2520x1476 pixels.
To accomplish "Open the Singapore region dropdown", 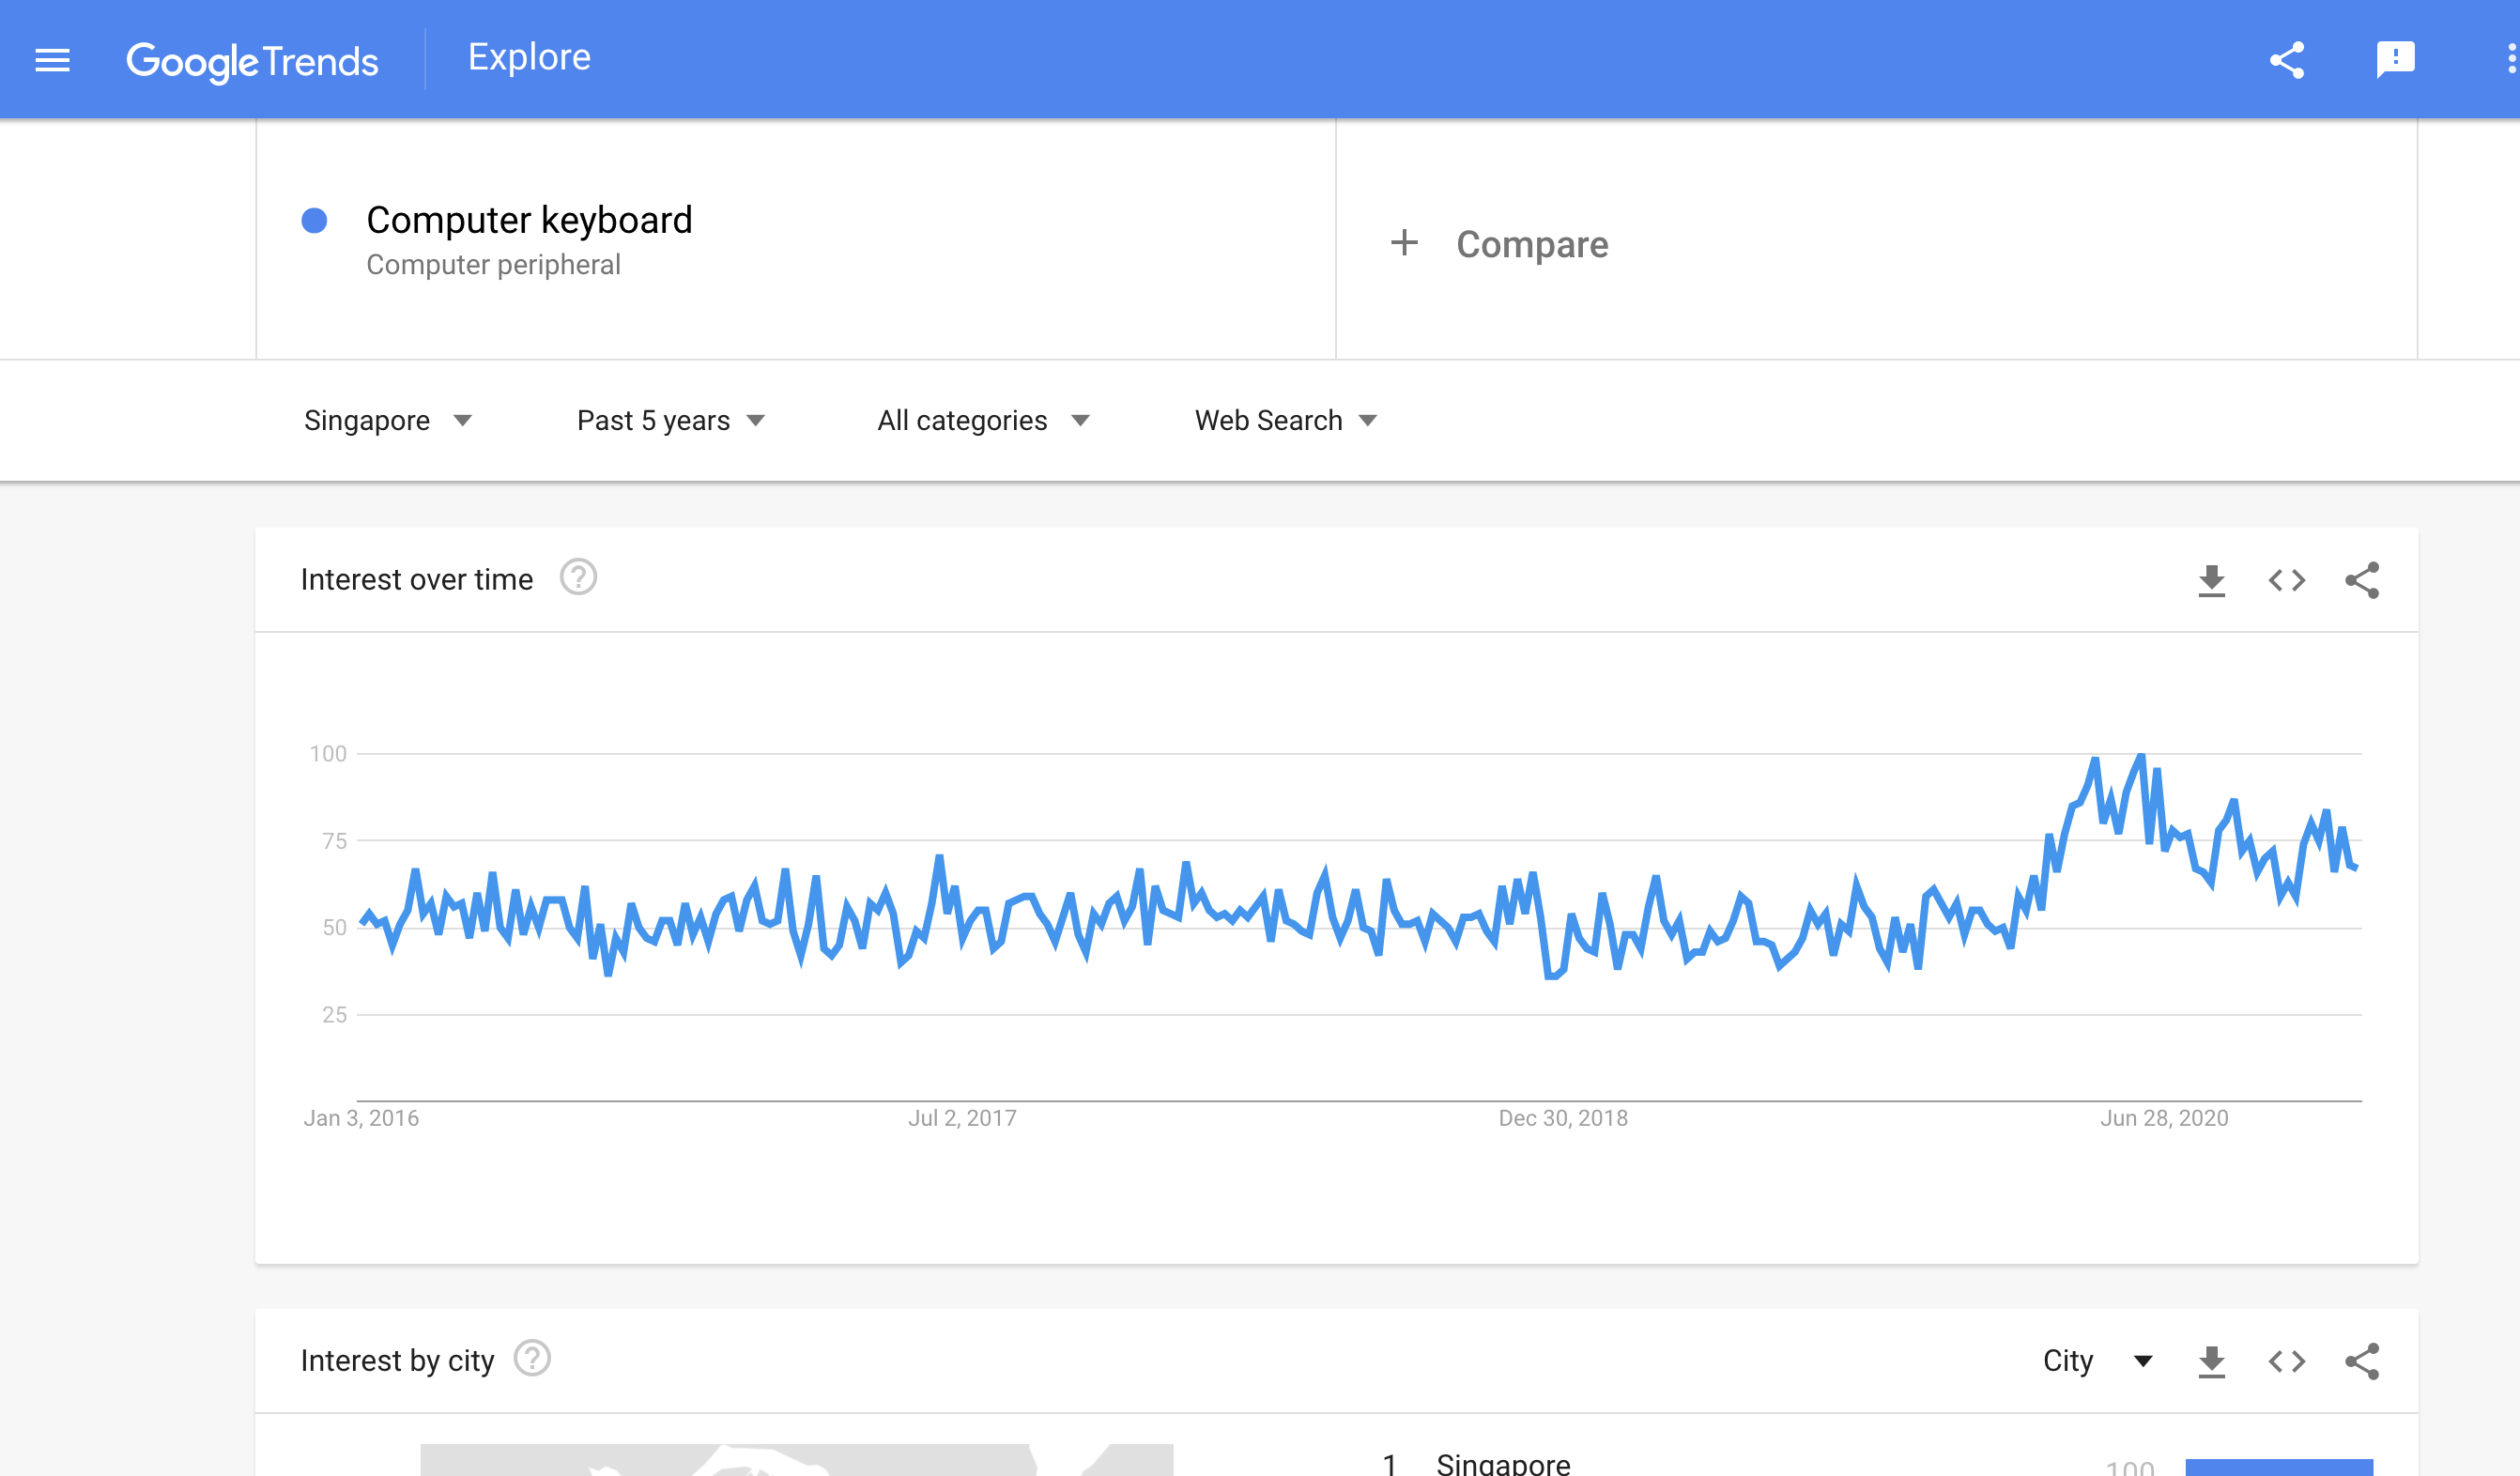I will click(x=387, y=420).
